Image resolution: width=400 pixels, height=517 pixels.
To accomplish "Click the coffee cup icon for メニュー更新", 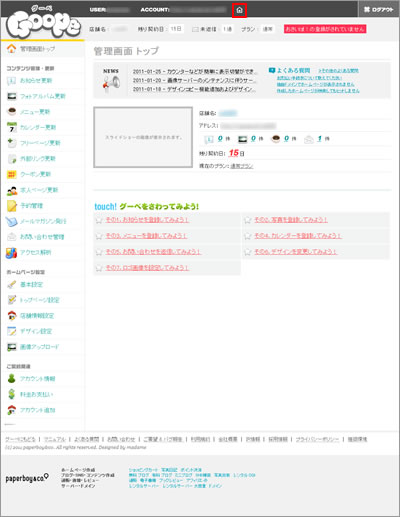I will click(12, 112).
